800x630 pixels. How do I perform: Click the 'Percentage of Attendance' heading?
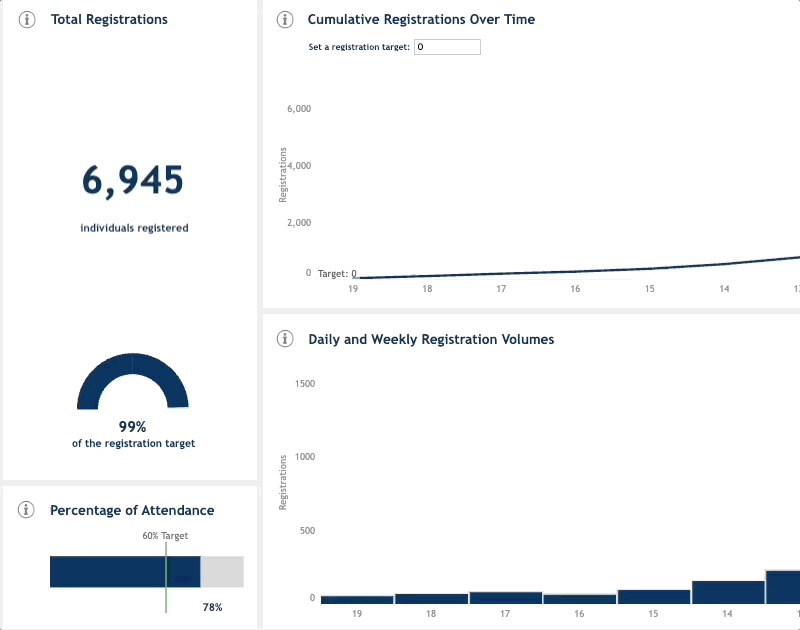[132, 510]
